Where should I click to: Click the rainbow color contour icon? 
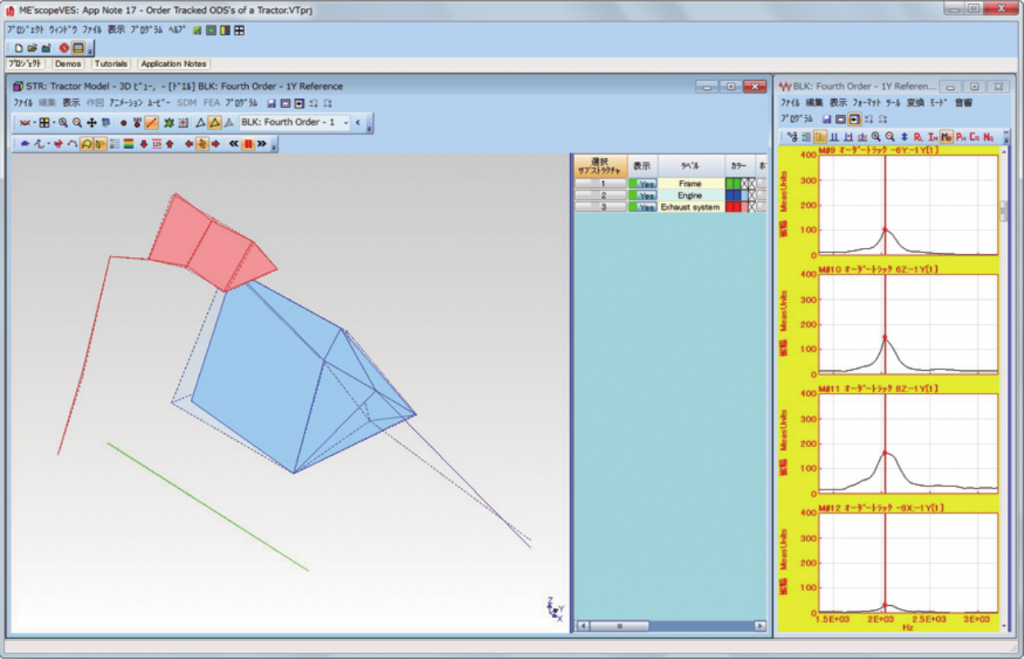click(129, 143)
